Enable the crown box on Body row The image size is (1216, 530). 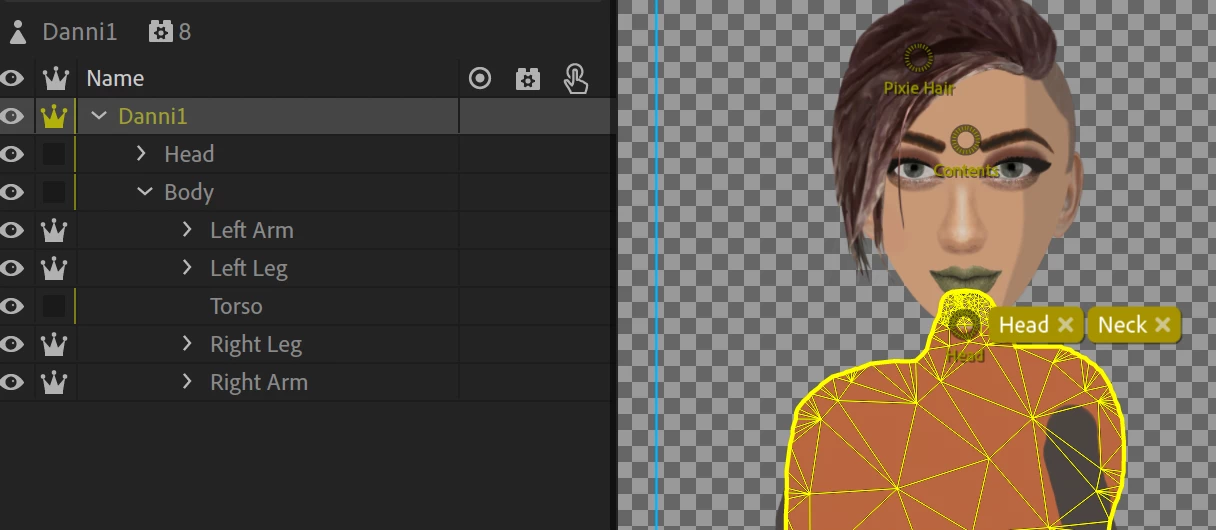coord(54,192)
